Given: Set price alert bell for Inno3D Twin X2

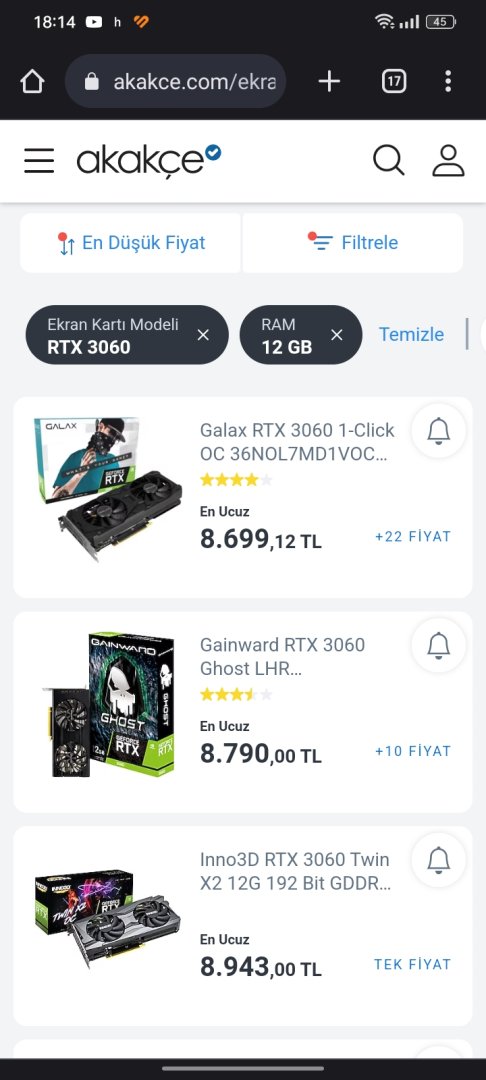Looking at the screenshot, I should click(439, 860).
